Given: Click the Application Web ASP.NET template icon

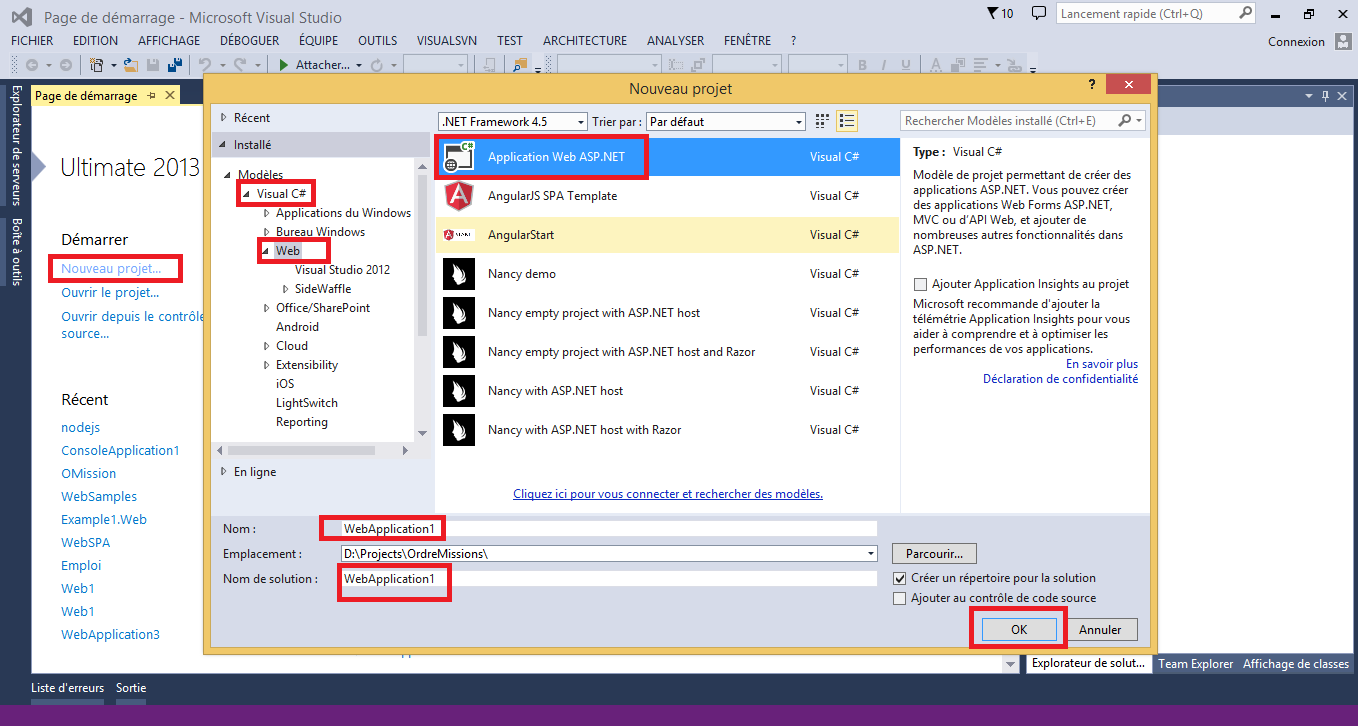Looking at the screenshot, I should point(459,157).
